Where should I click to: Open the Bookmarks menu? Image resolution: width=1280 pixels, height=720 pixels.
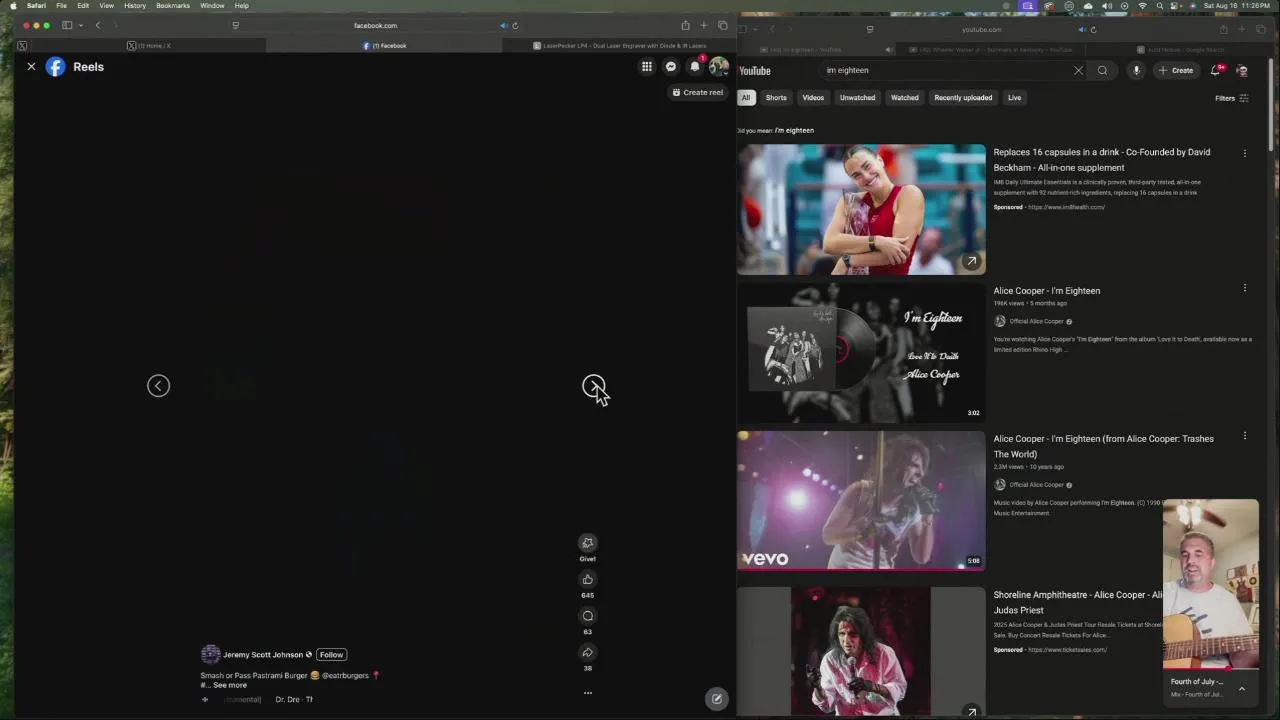click(173, 6)
